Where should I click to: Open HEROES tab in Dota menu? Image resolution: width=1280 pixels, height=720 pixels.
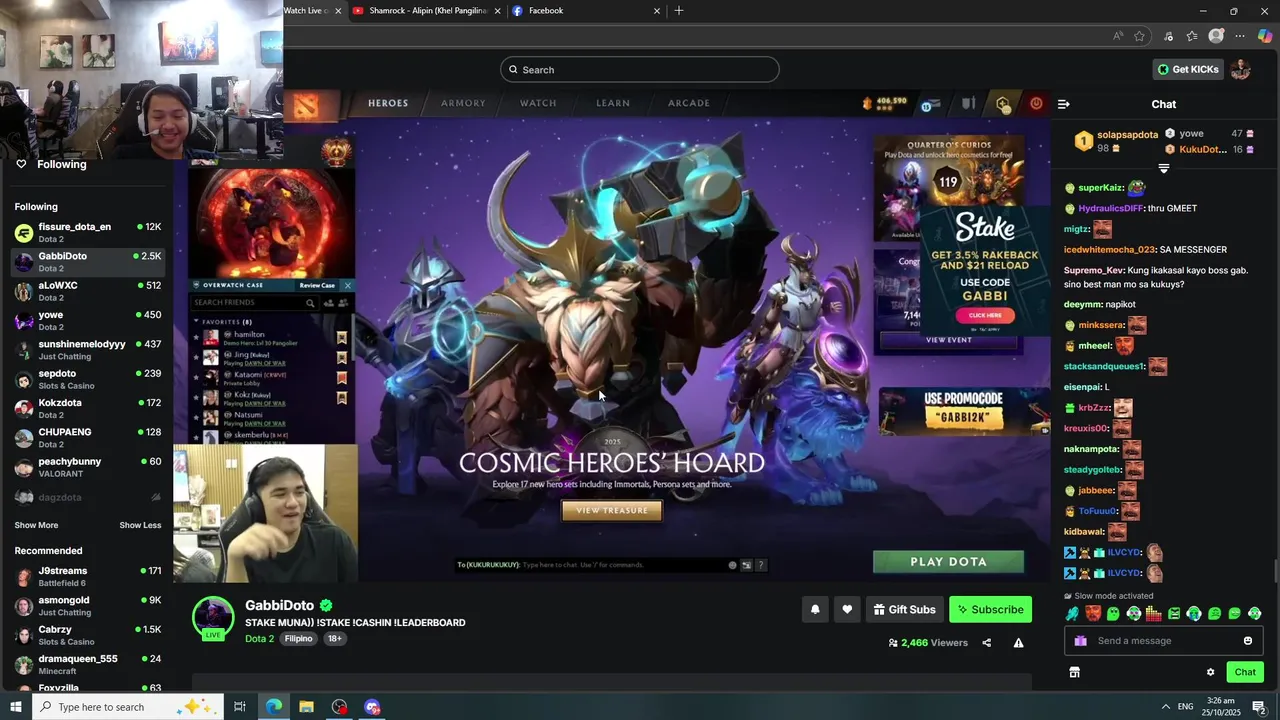[x=388, y=103]
